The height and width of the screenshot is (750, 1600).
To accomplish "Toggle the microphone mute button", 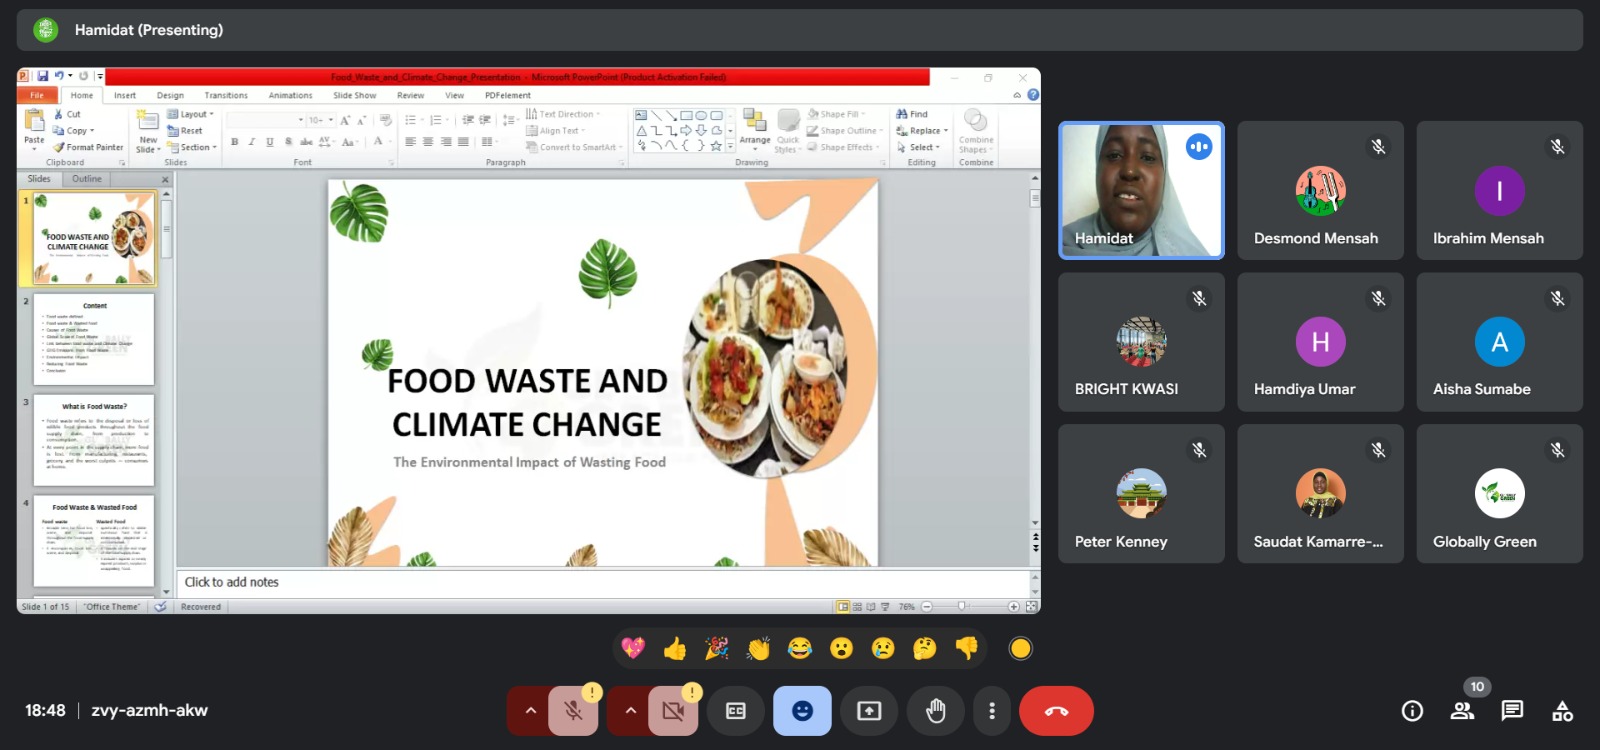I will [573, 711].
